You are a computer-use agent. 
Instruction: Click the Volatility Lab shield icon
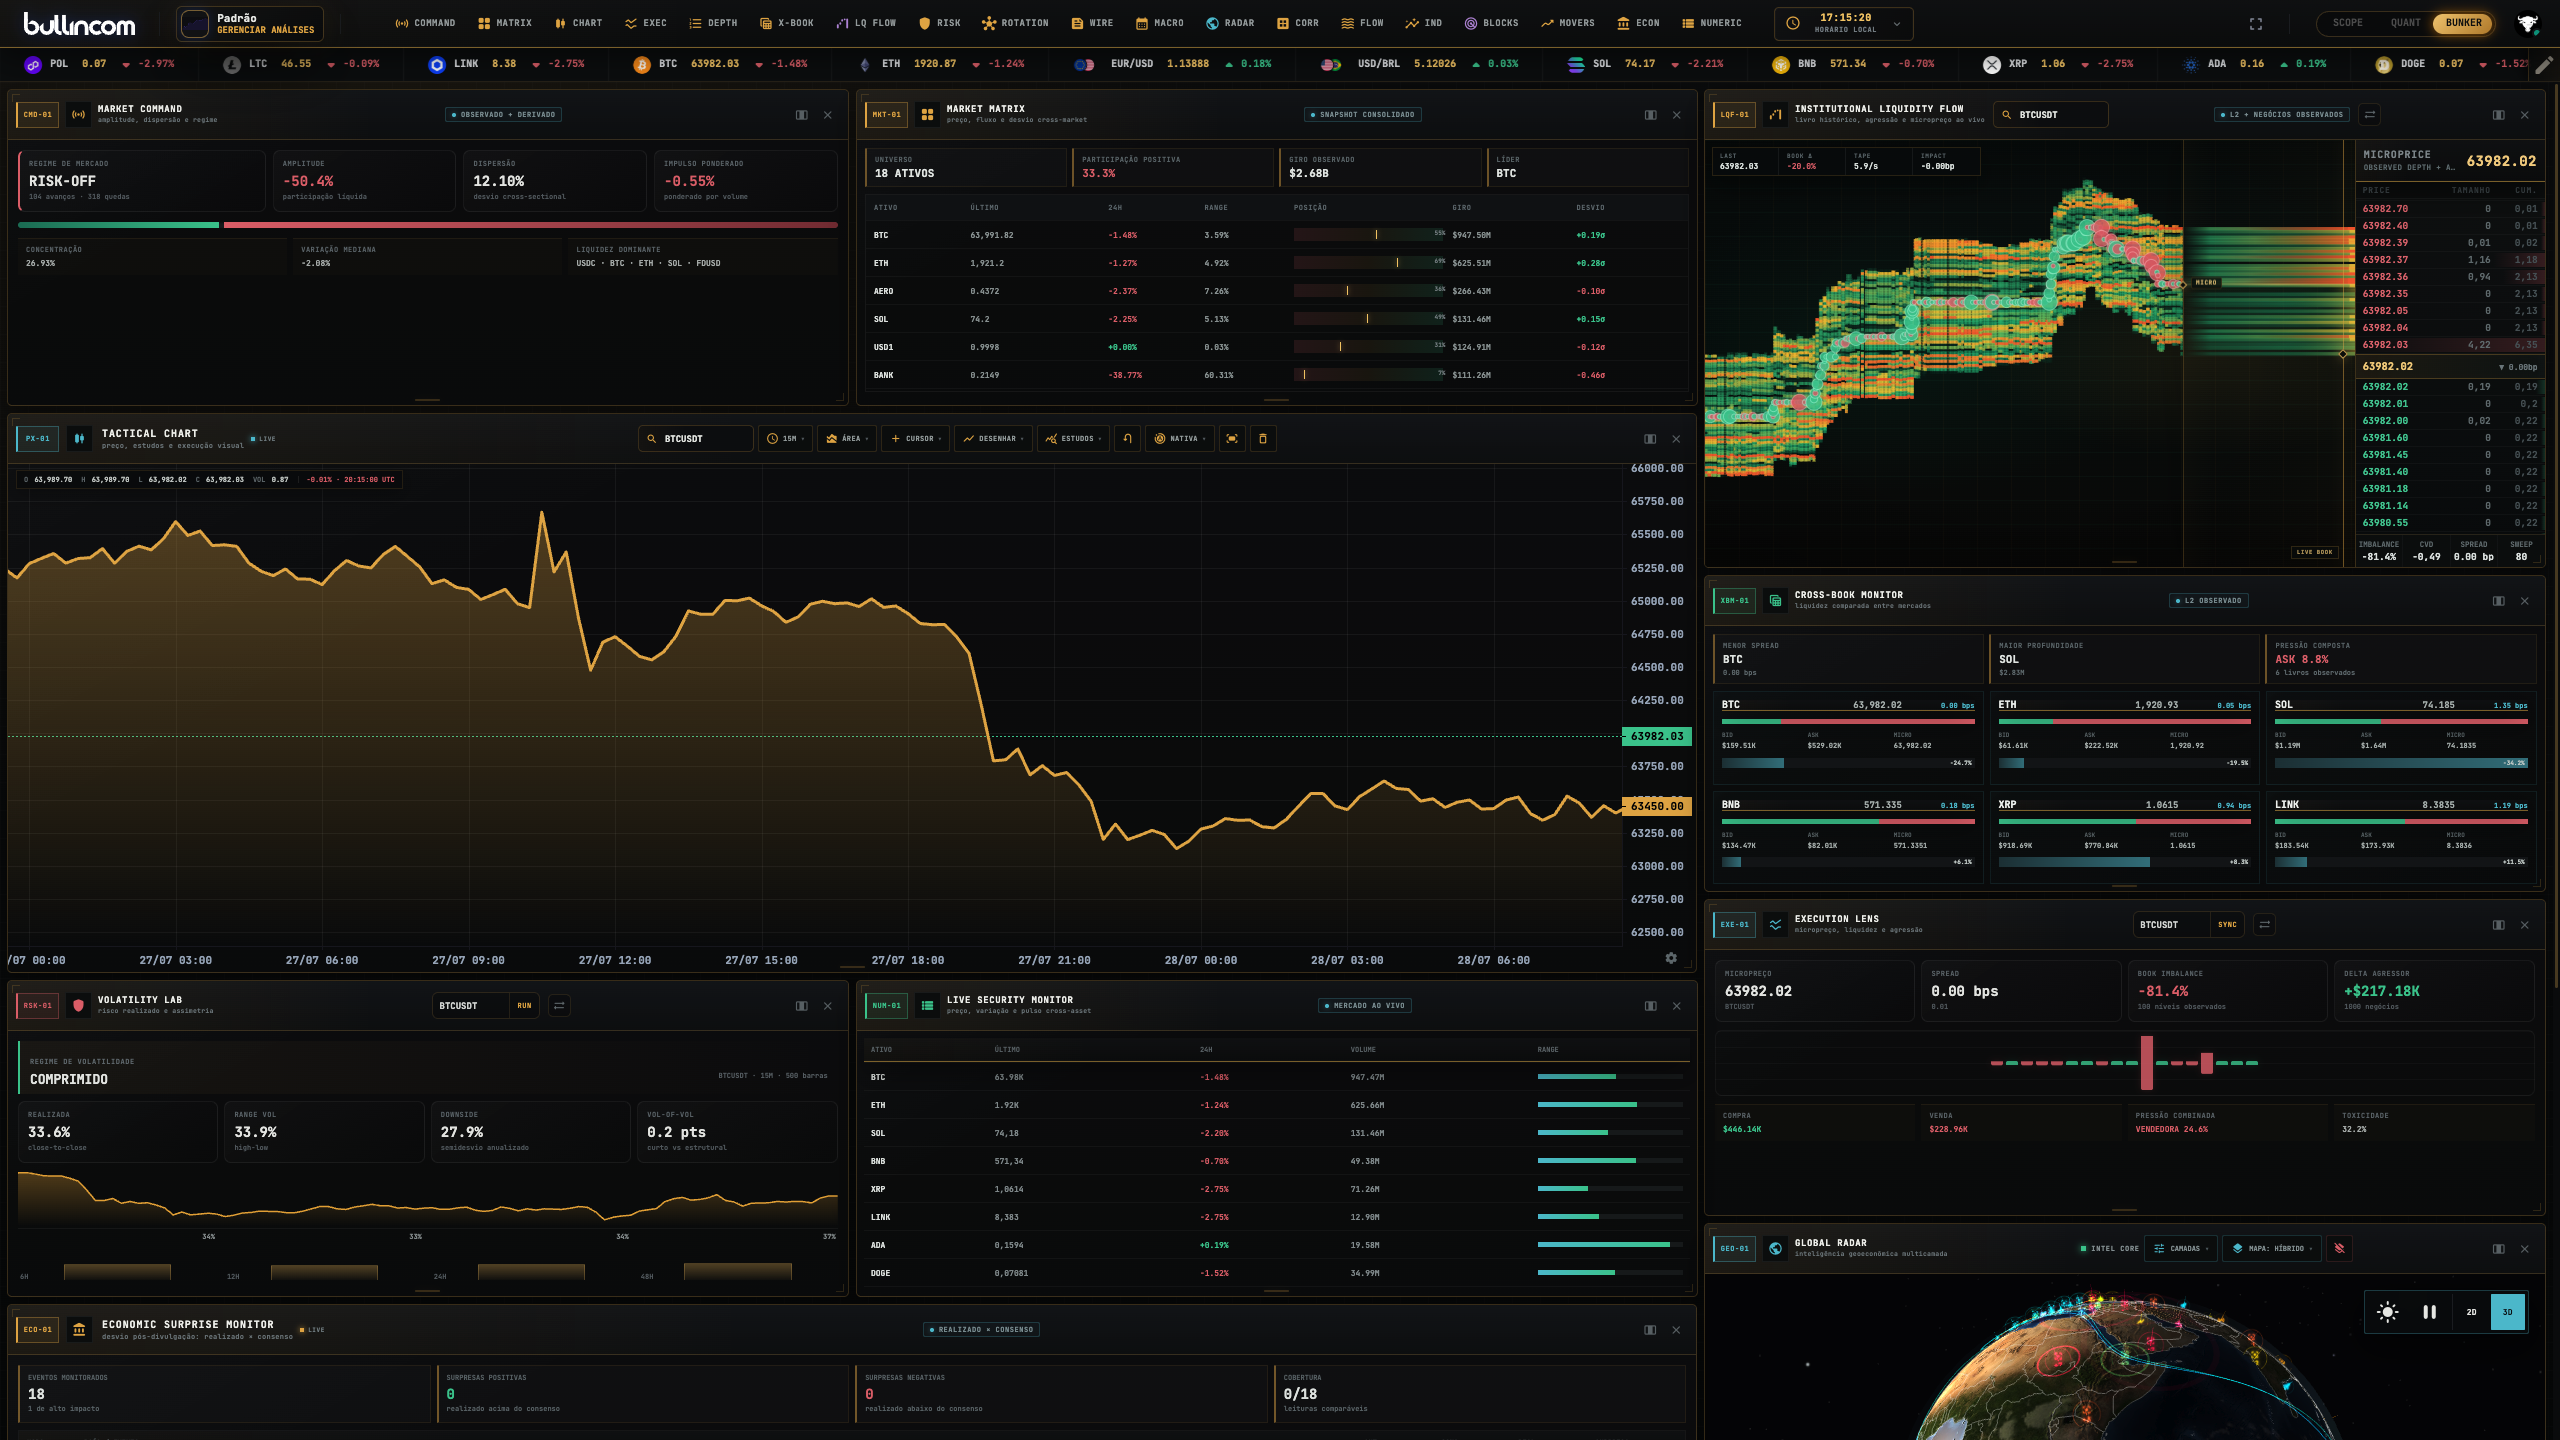[x=78, y=1006]
